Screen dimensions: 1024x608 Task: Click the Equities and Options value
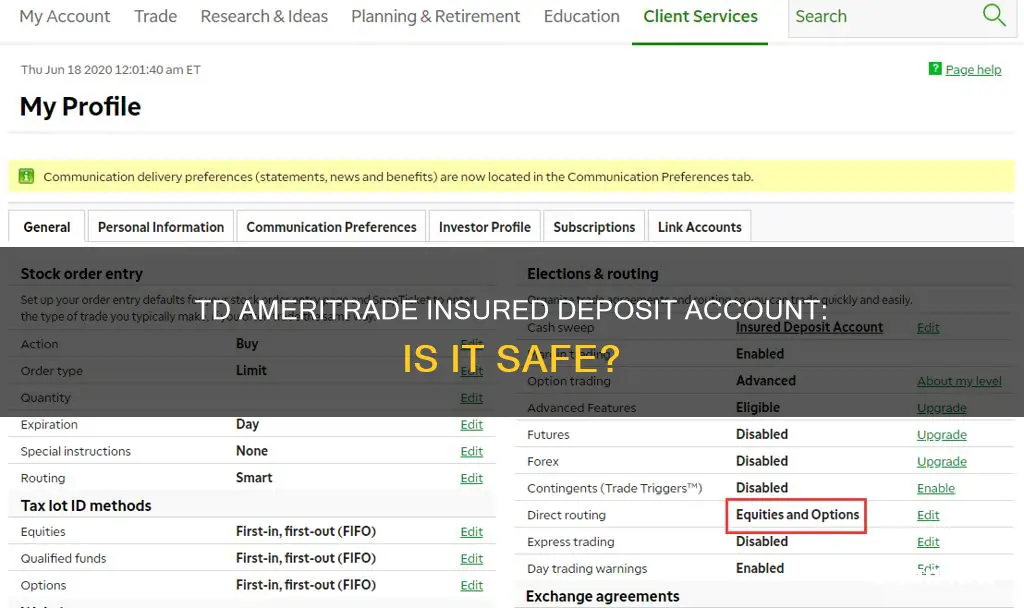pos(797,515)
